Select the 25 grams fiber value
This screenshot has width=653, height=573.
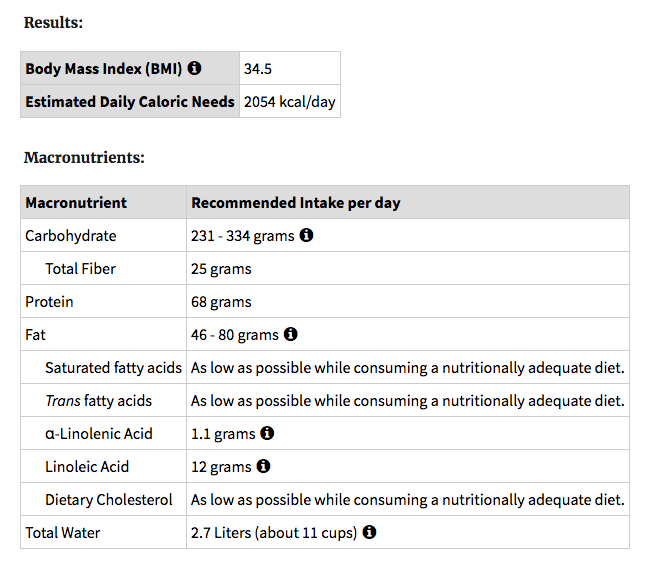(x=221, y=269)
